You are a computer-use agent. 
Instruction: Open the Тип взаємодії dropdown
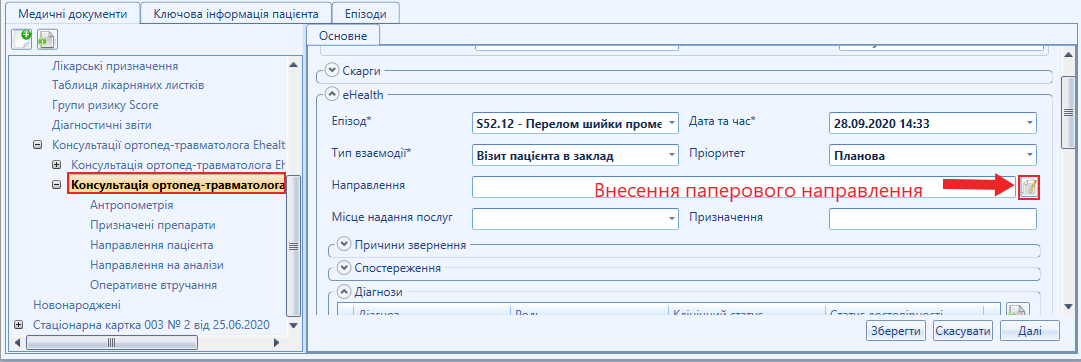point(672,155)
